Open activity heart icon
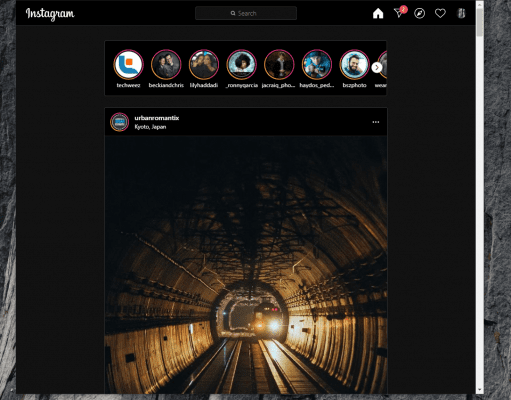 click(x=440, y=13)
